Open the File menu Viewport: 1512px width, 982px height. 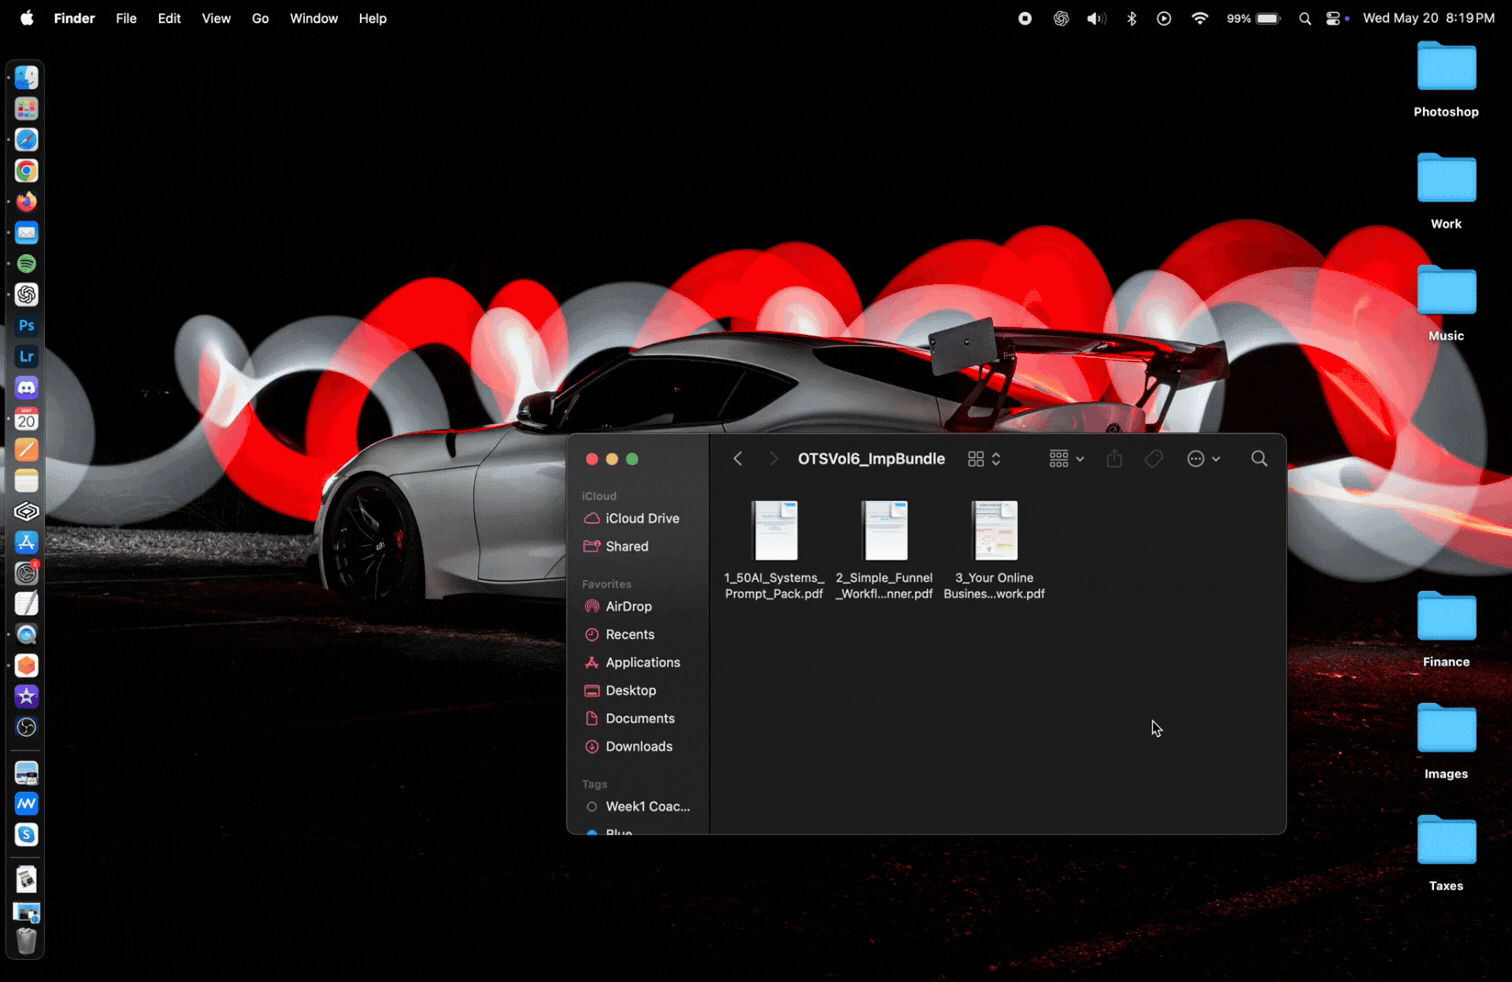(126, 18)
